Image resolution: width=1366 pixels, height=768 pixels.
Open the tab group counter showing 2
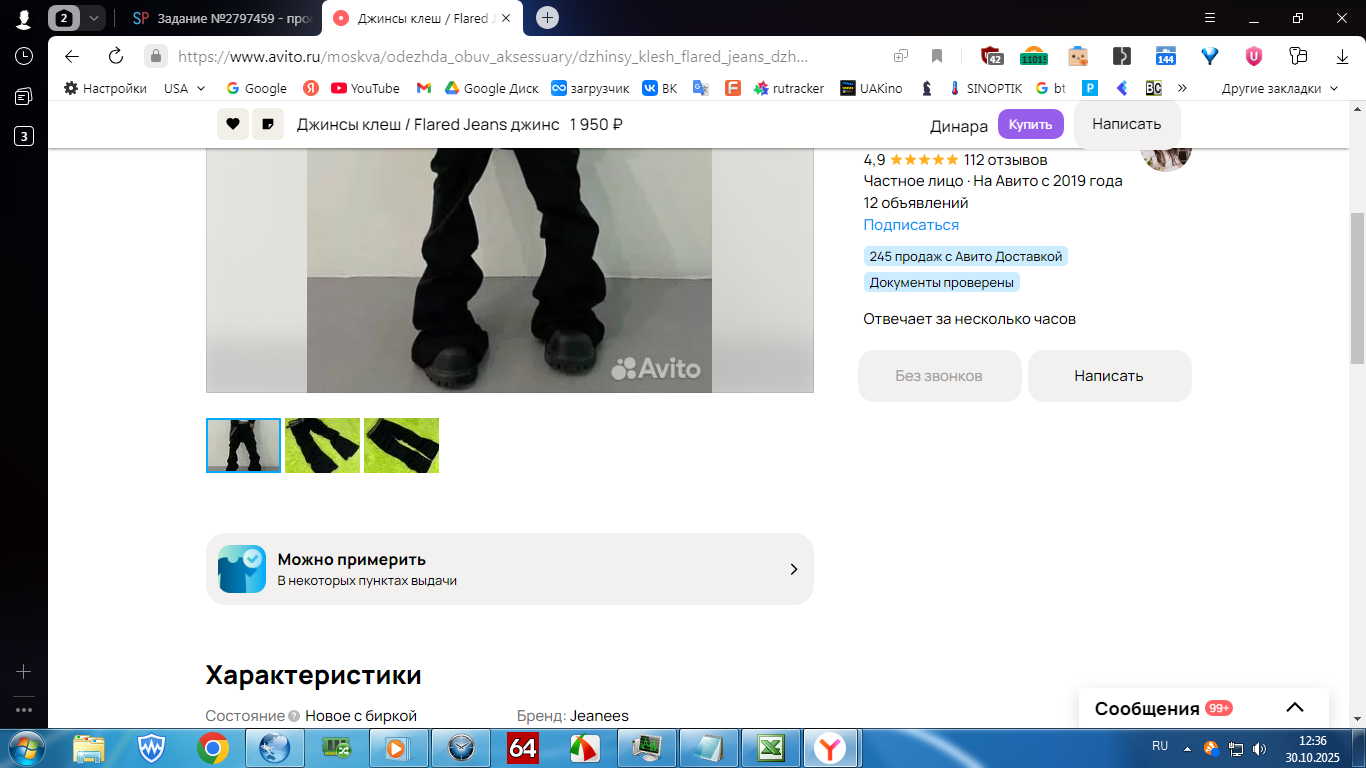click(65, 18)
